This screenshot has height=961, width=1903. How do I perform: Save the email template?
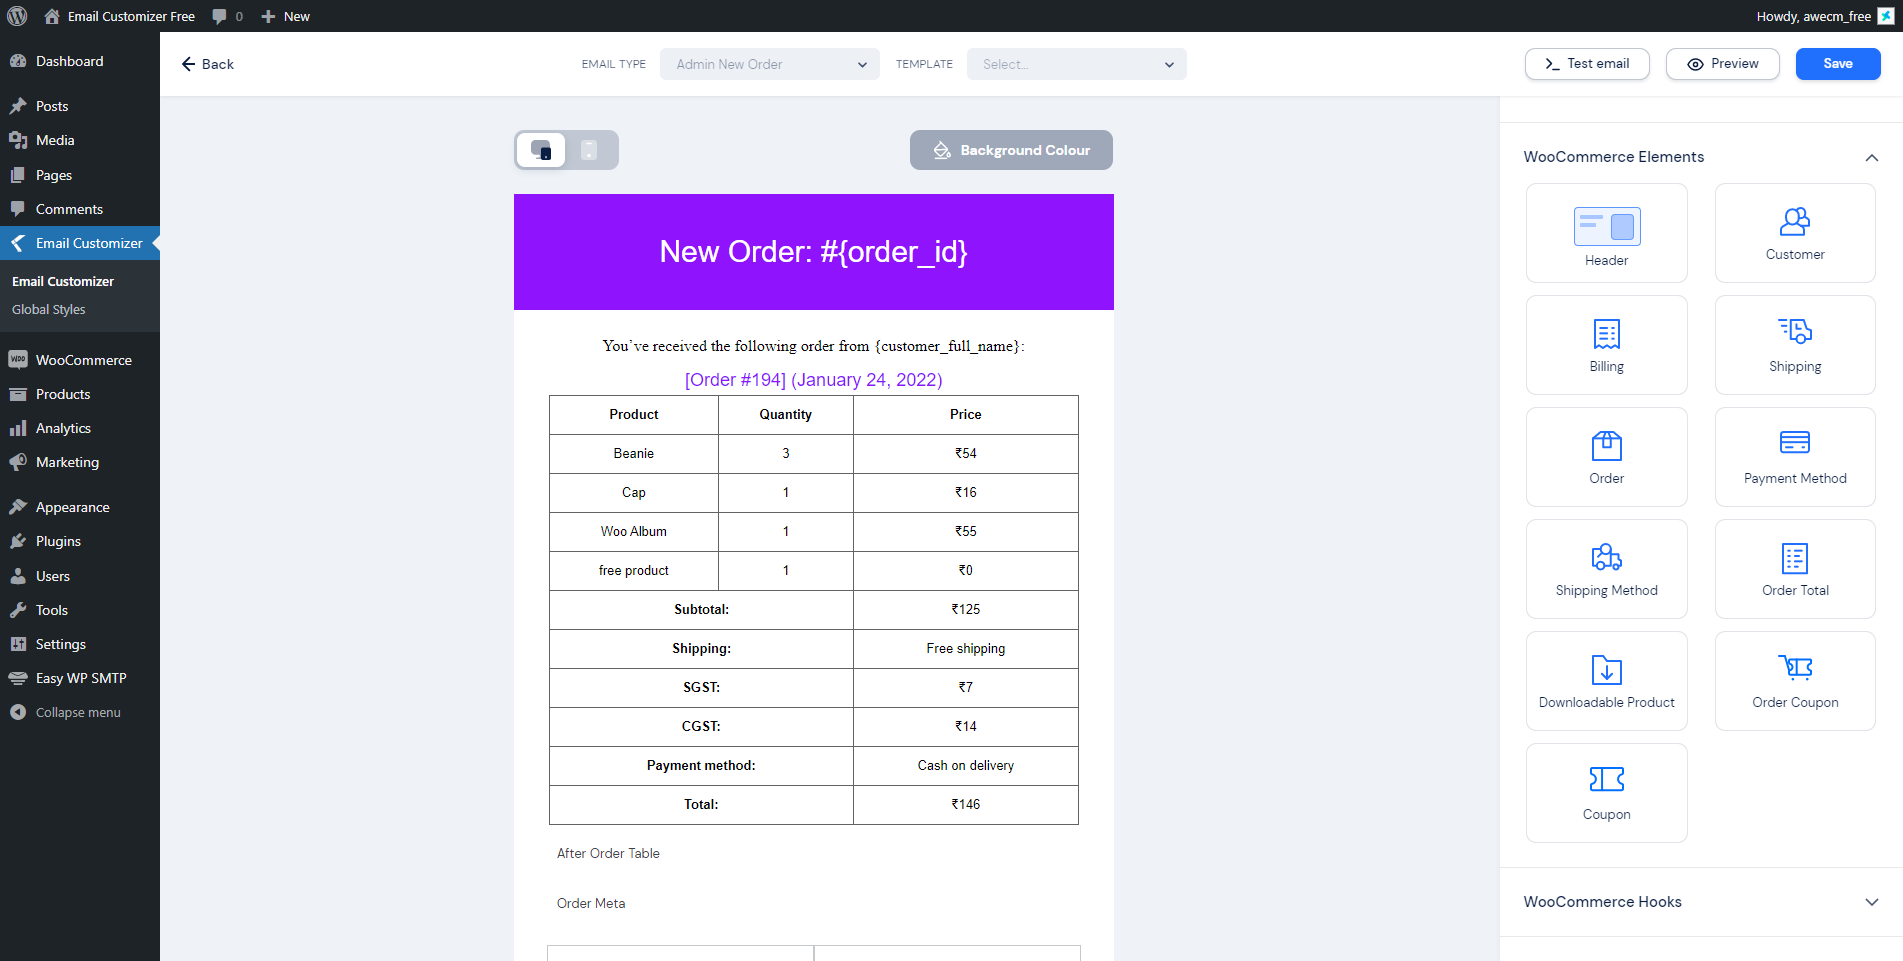tap(1838, 63)
